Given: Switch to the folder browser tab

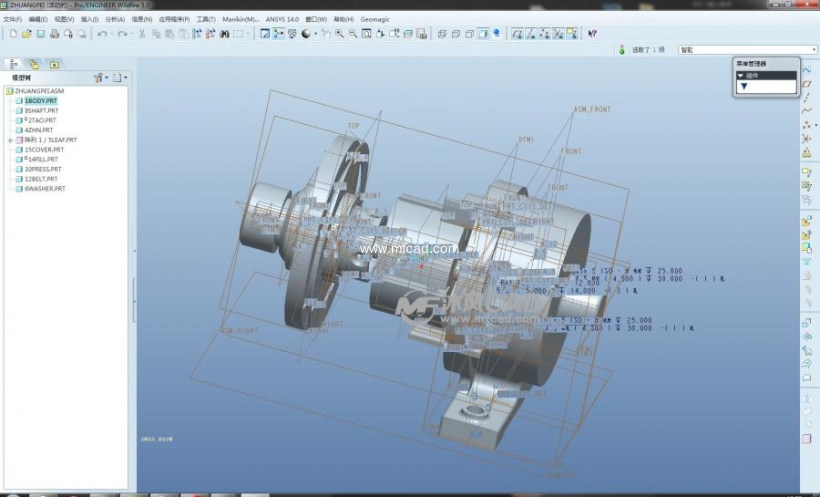Looking at the screenshot, I should pos(33,64).
